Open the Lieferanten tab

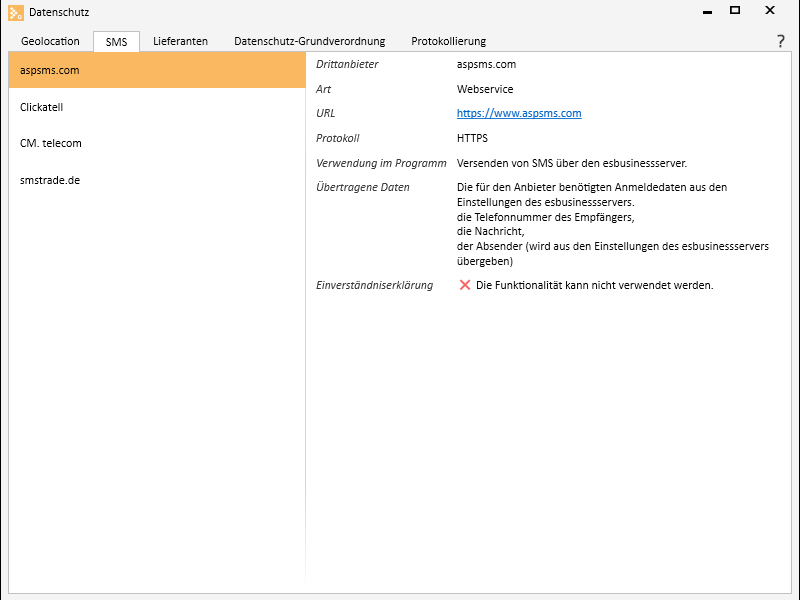pyautogui.click(x=181, y=41)
